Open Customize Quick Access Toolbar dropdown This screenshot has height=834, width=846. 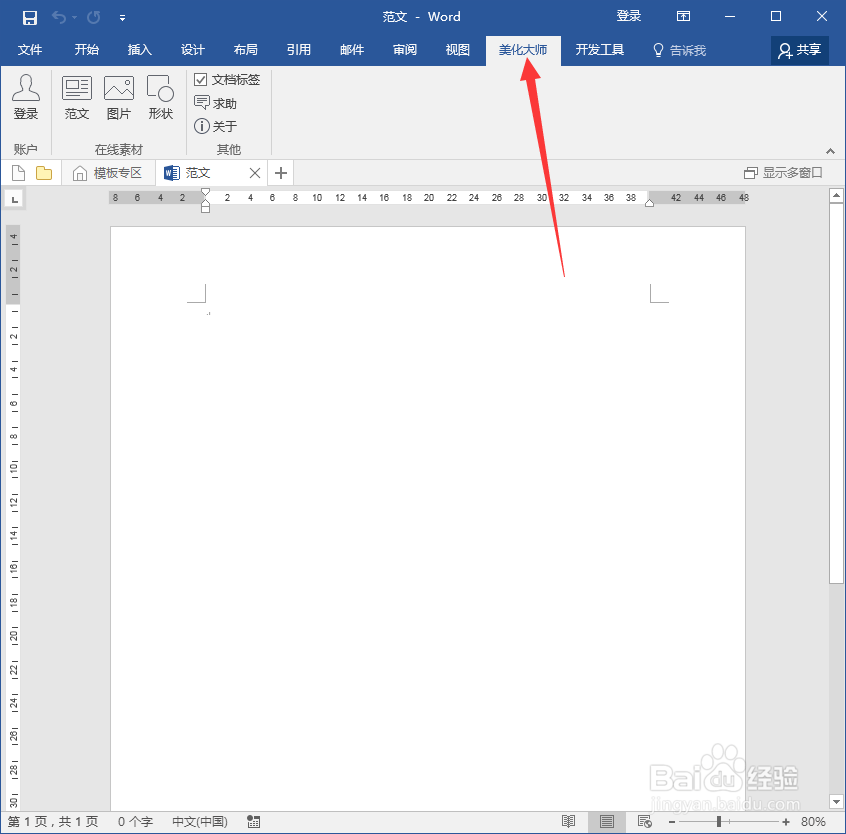click(122, 18)
